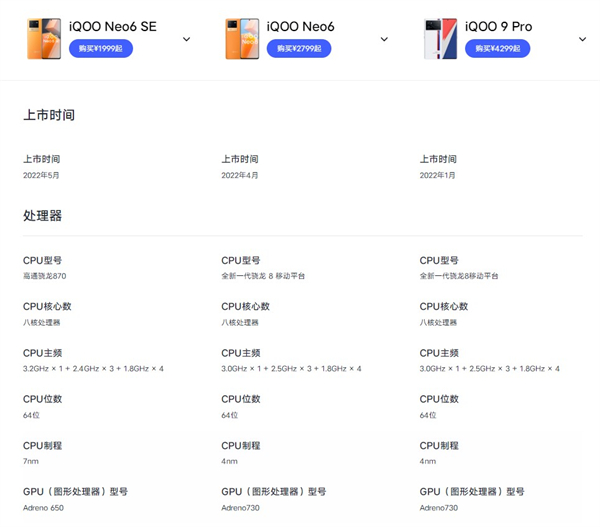Select the iQOO 9 Pro phone thumbnail
The image size is (600, 527).
440,39
